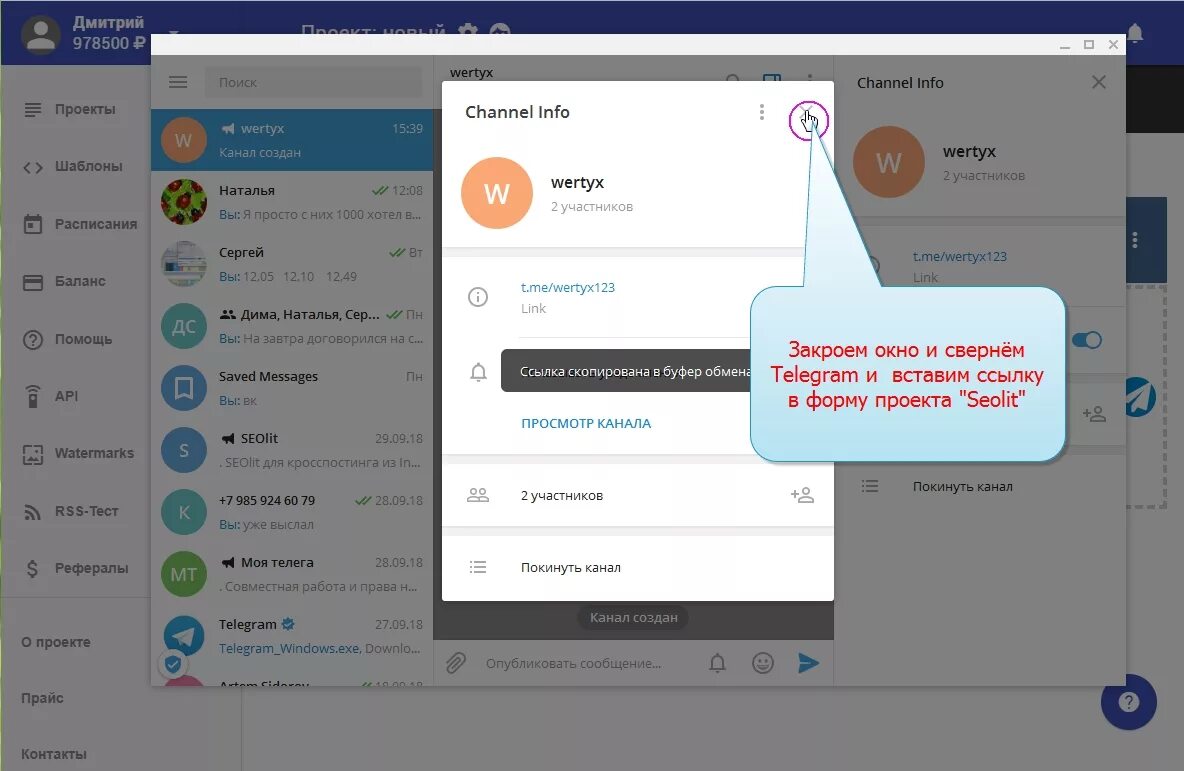Click attach file paperclip icon
This screenshot has height=771, width=1184.
point(455,663)
